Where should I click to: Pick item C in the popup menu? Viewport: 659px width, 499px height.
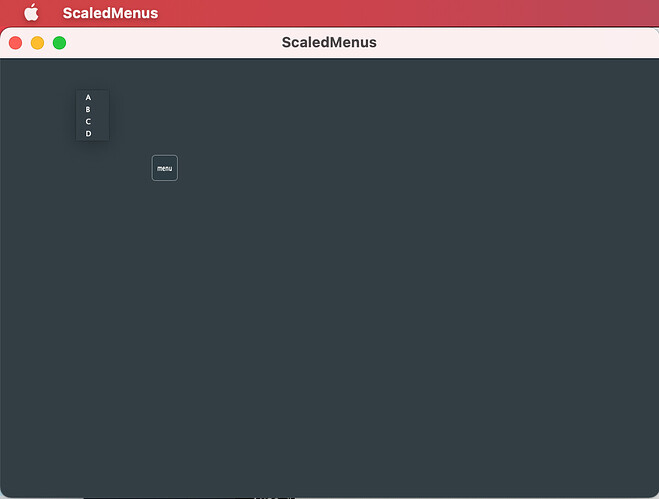click(88, 121)
